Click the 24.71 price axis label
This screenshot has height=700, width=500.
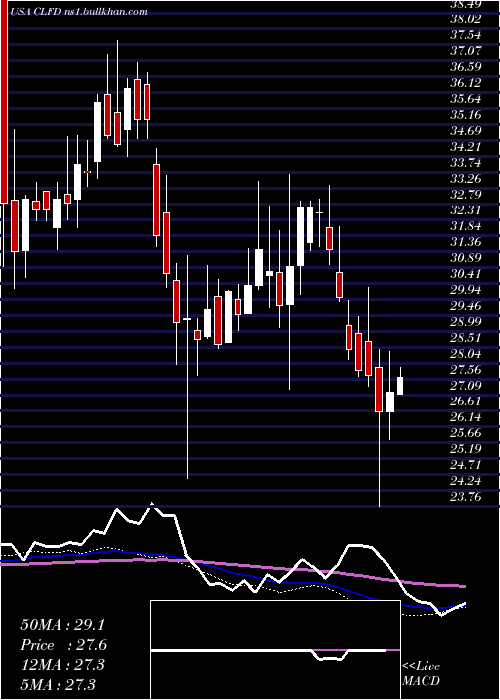(x=466, y=465)
